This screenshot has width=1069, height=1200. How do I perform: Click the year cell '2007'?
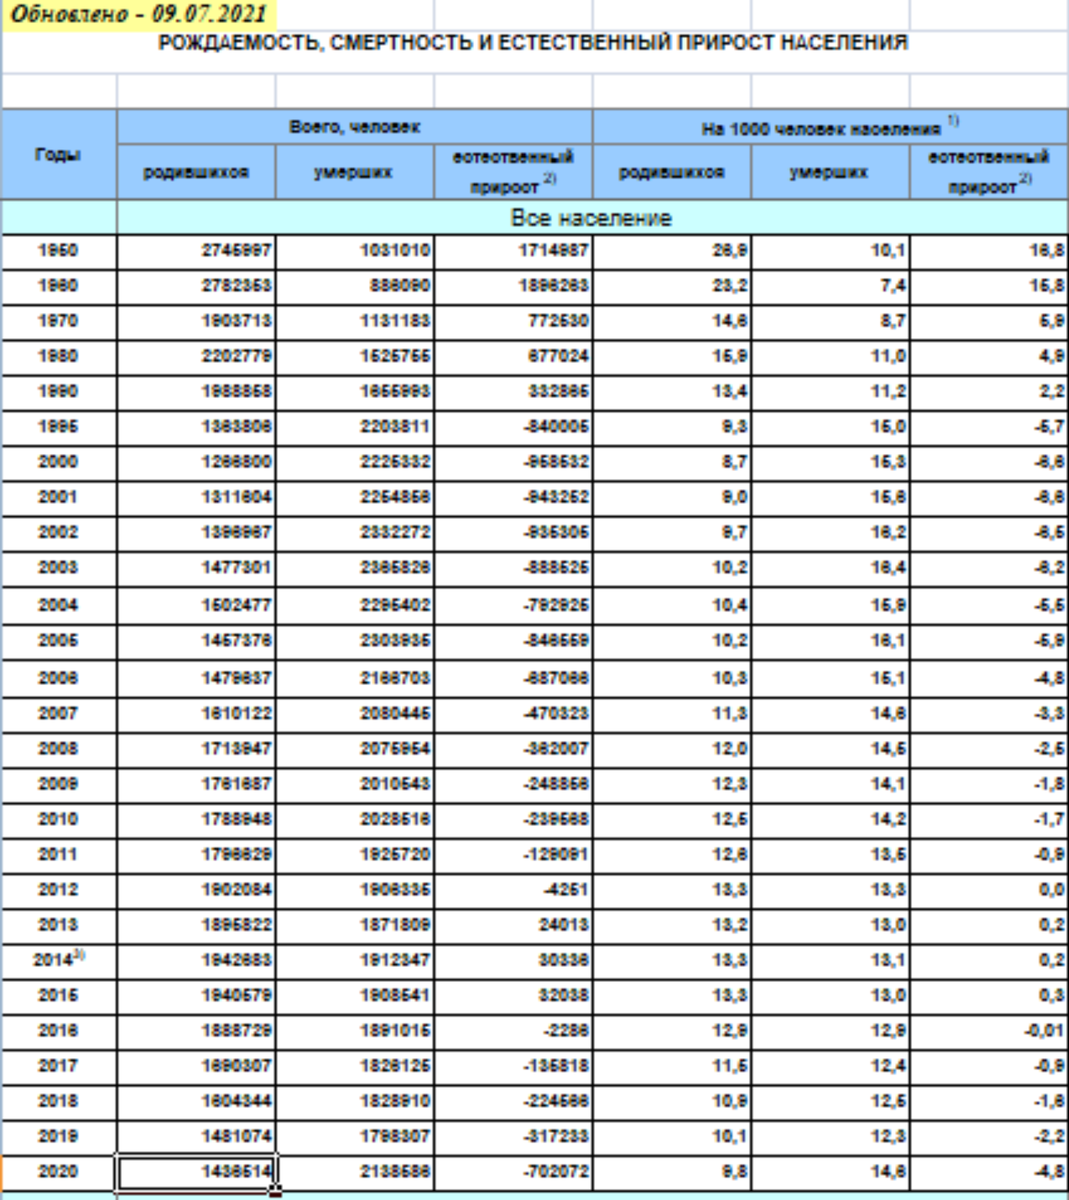tap(58, 713)
